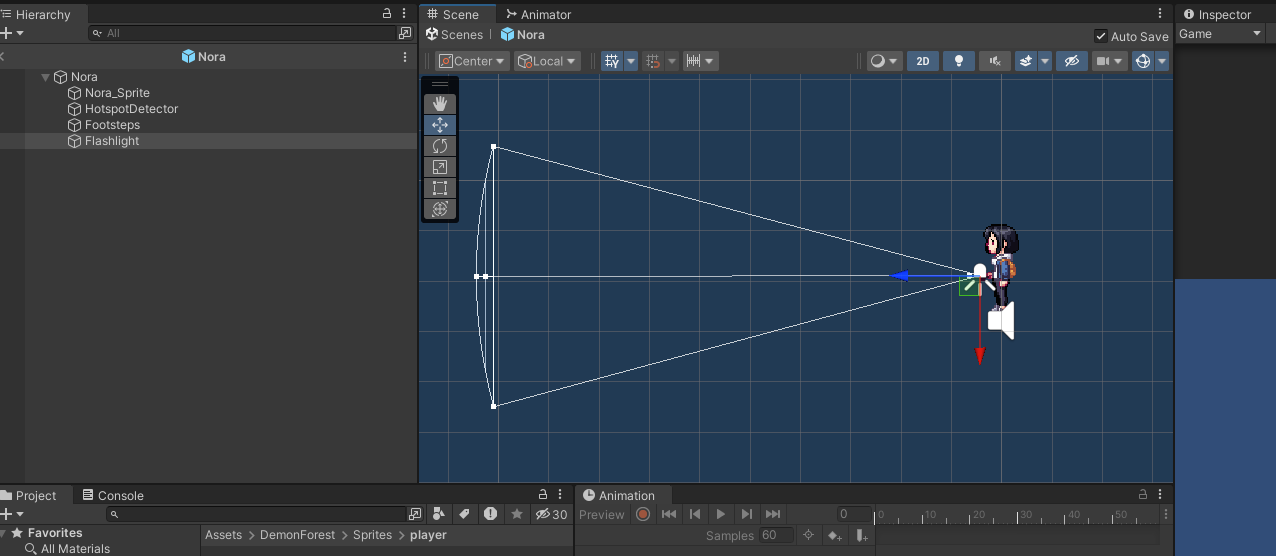Search by label in Project panel

click(464, 514)
